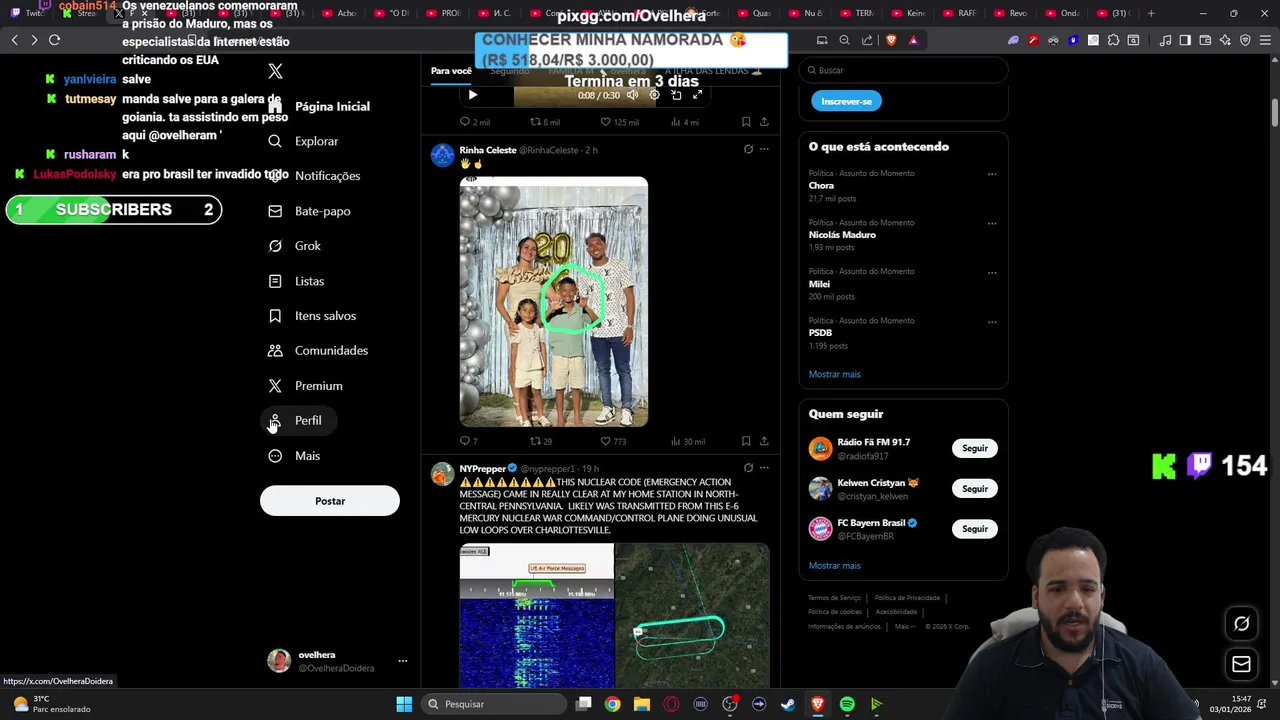Open the Listas sidebar icon
The image size is (1280, 720).
pos(275,281)
